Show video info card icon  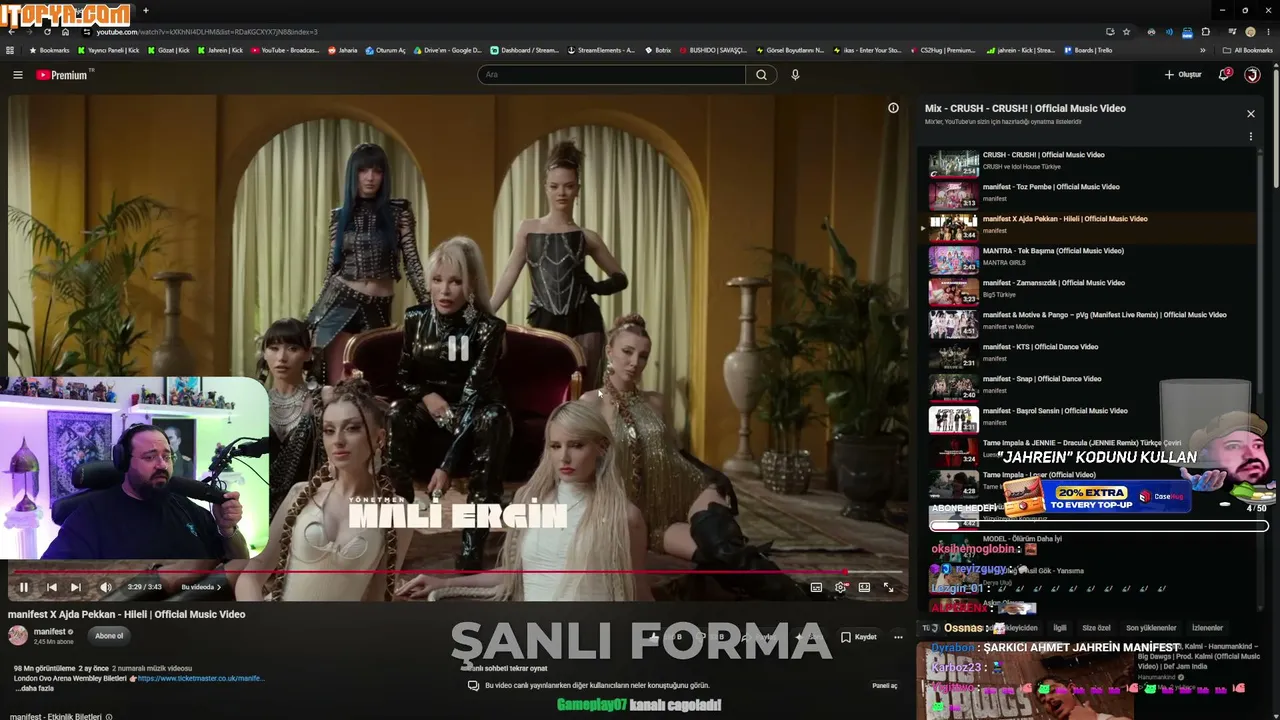coord(893,108)
